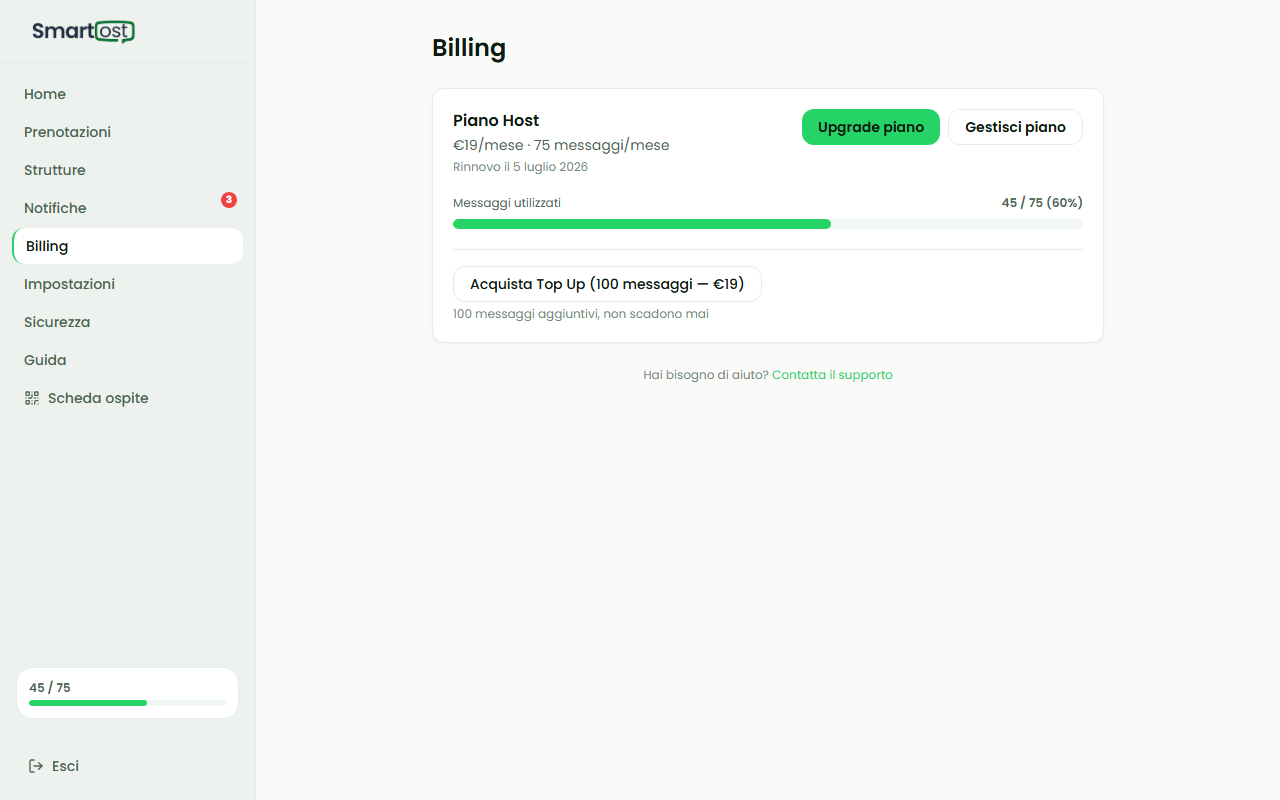Click the Gestisci piano button
Screen dimensions: 1280x800
tap(1015, 127)
